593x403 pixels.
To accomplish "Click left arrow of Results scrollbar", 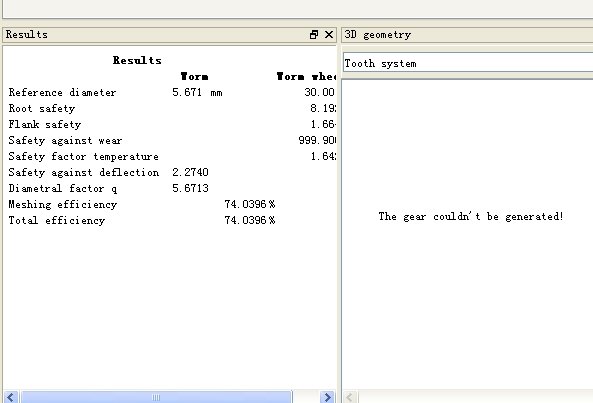I will click(x=11, y=397).
